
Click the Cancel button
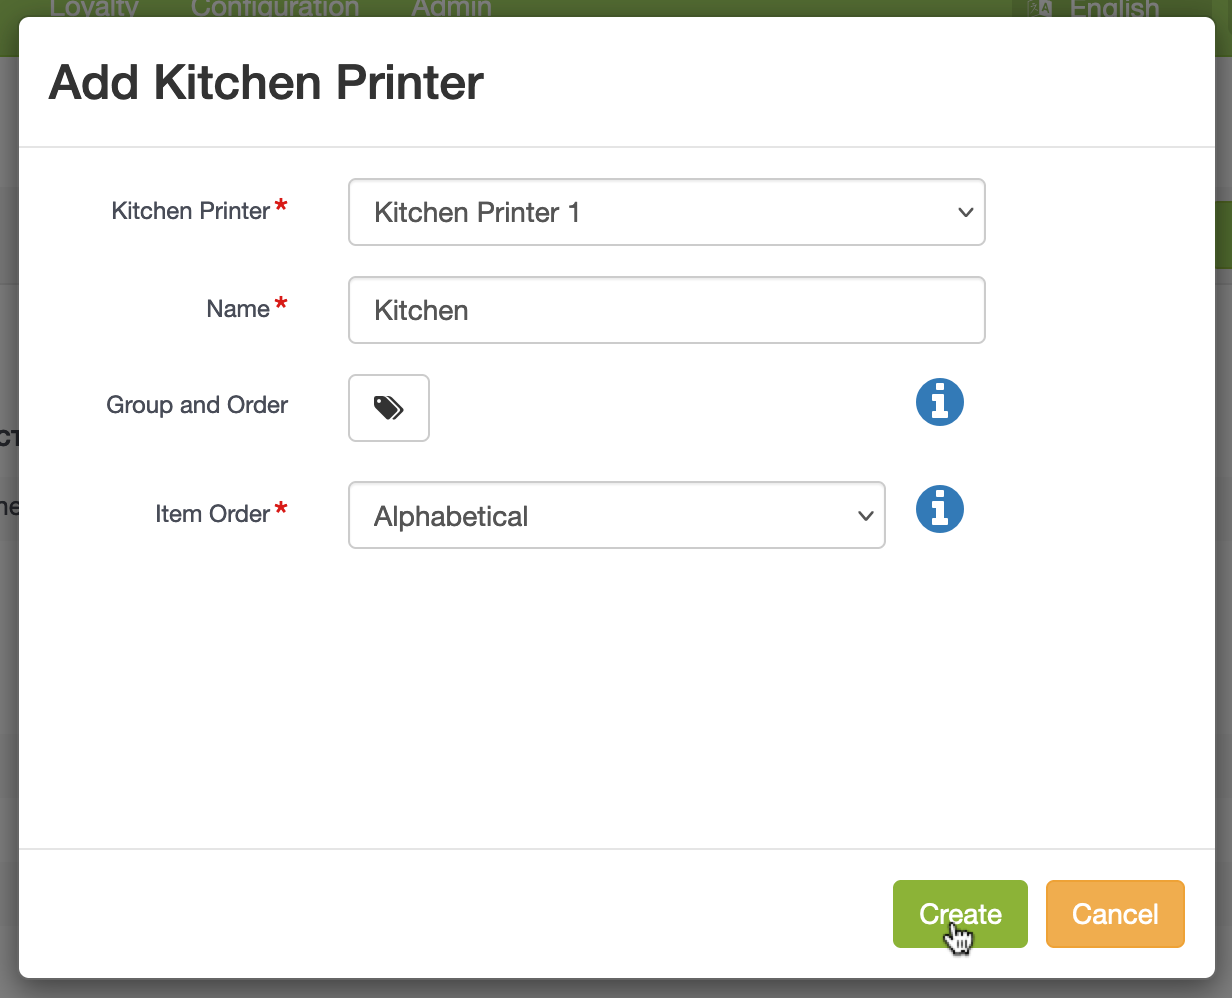(x=1115, y=913)
